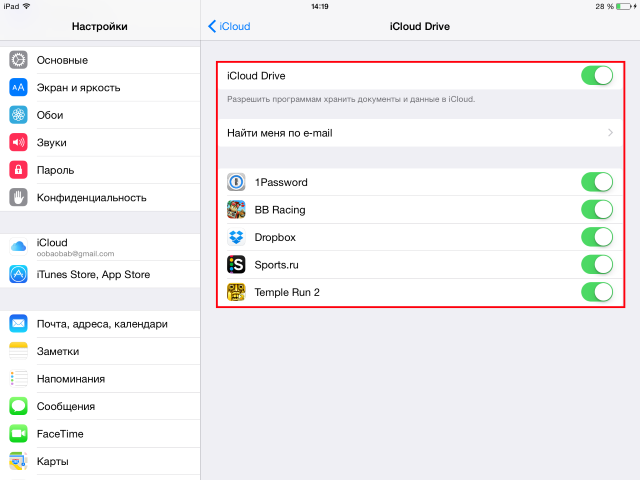The image size is (640, 480).
Task: Open Пароль settings
Action: (100, 170)
